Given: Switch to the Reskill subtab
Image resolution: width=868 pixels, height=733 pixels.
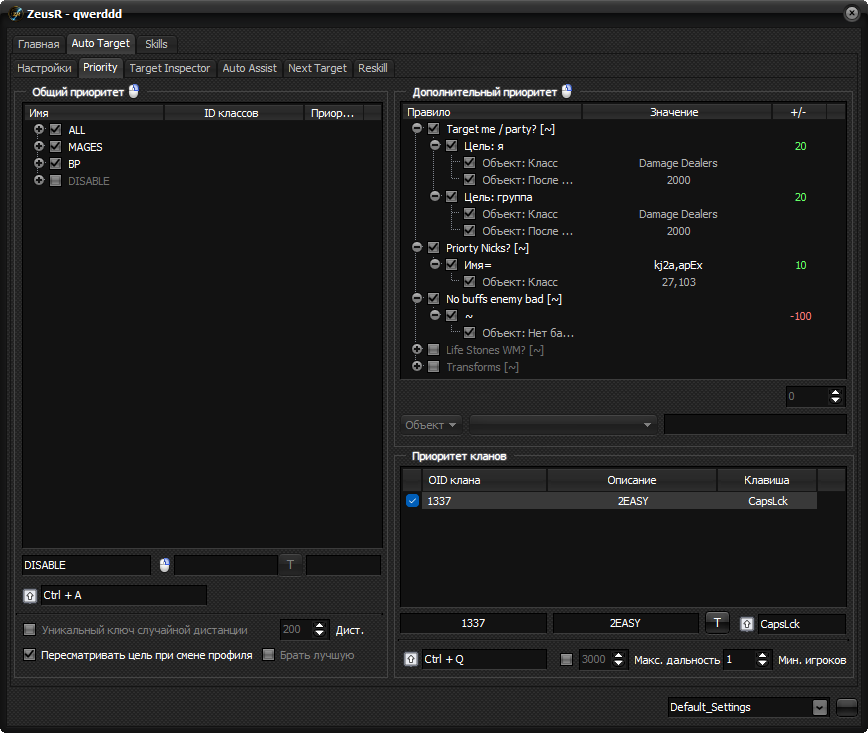Looking at the screenshot, I should click(373, 68).
